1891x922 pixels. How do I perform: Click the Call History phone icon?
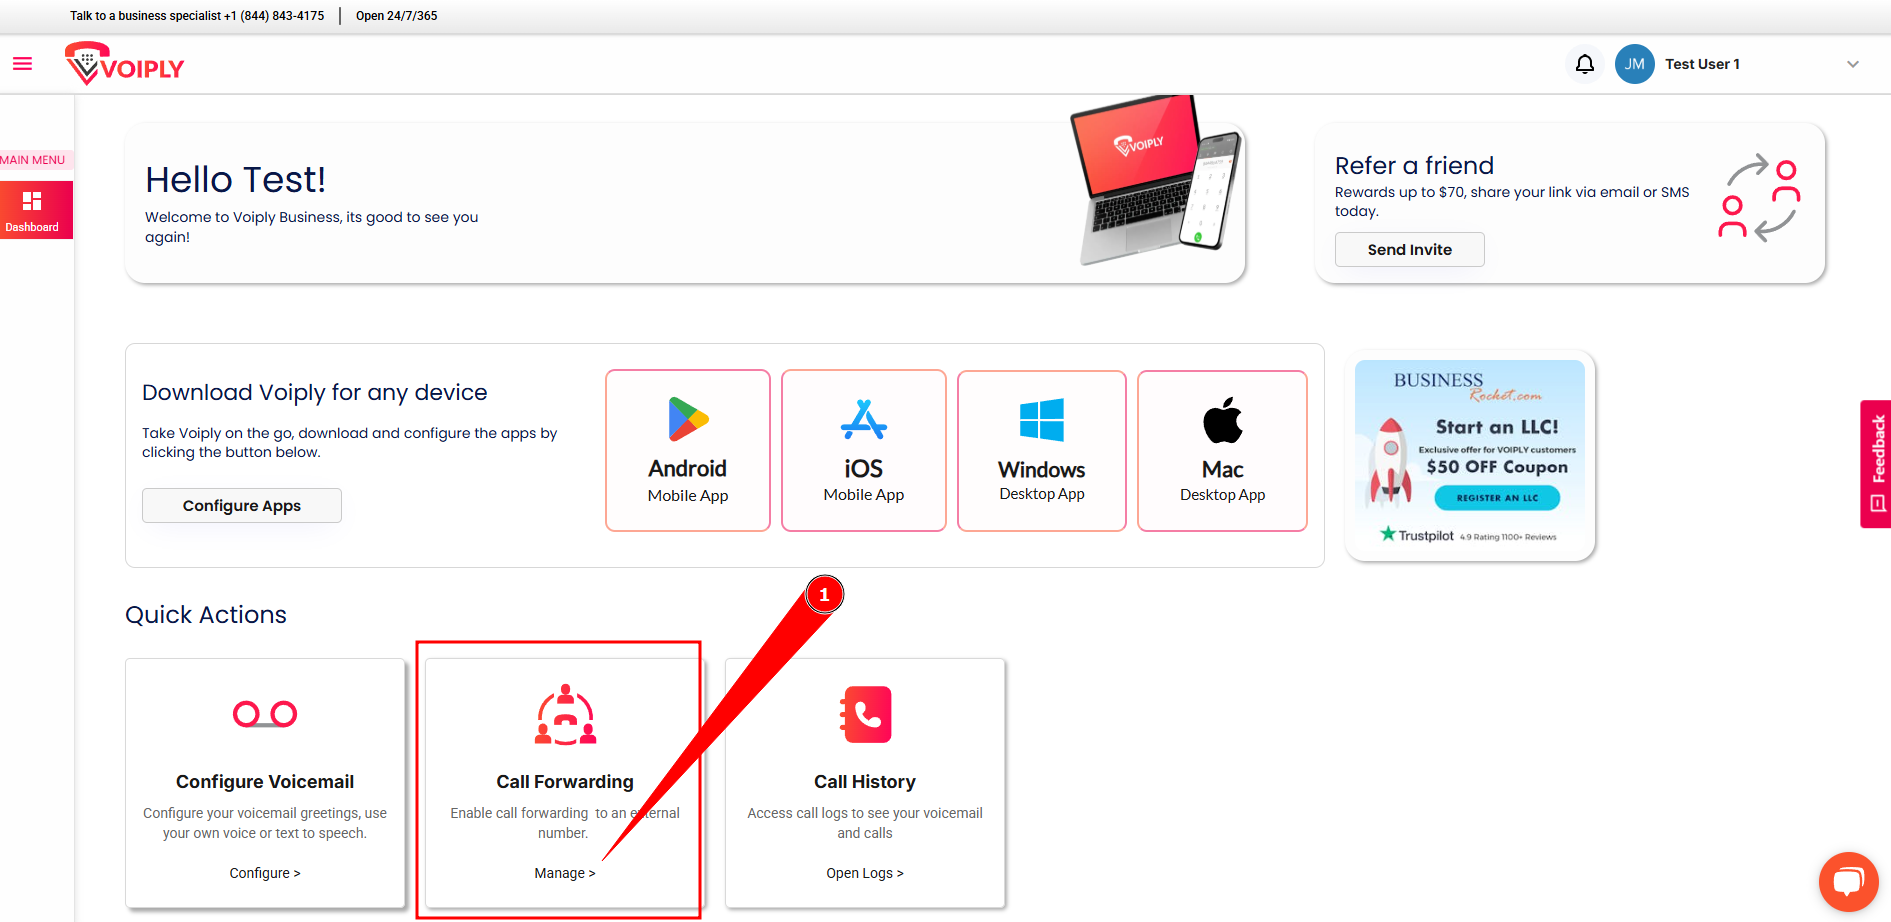point(865,714)
